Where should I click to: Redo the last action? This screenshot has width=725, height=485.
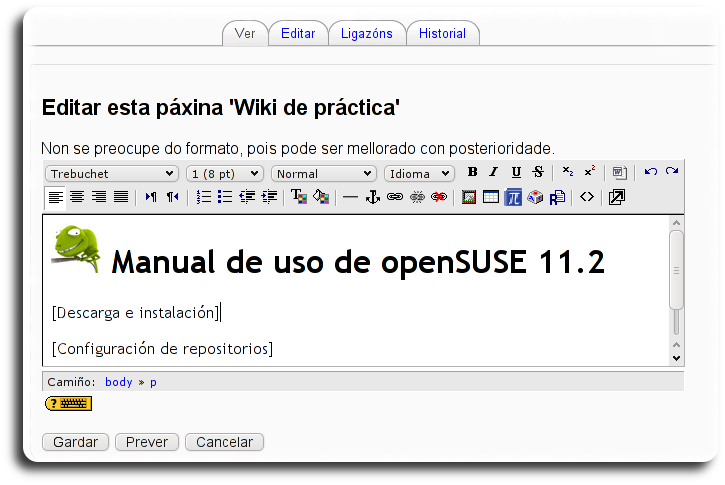pyautogui.click(x=672, y=172)
